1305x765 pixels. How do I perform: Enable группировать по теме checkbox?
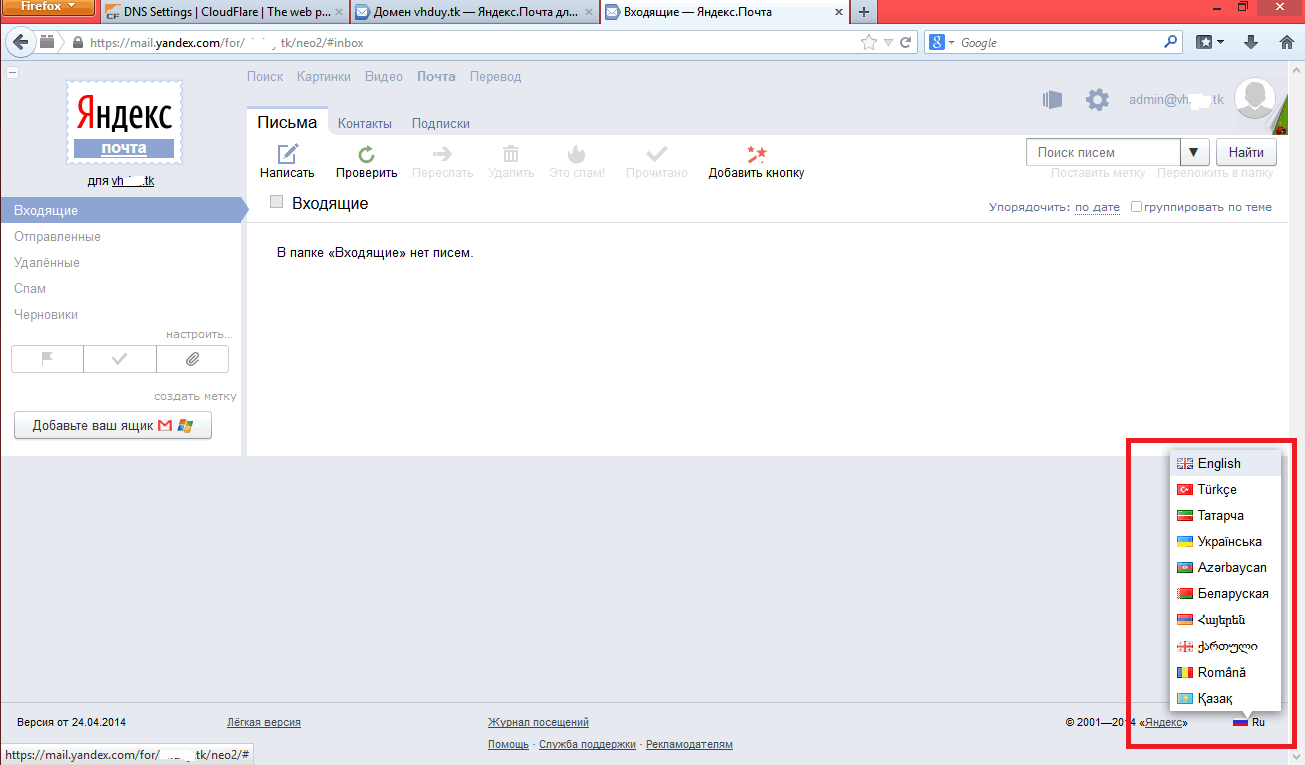[x=1136, y=207]
